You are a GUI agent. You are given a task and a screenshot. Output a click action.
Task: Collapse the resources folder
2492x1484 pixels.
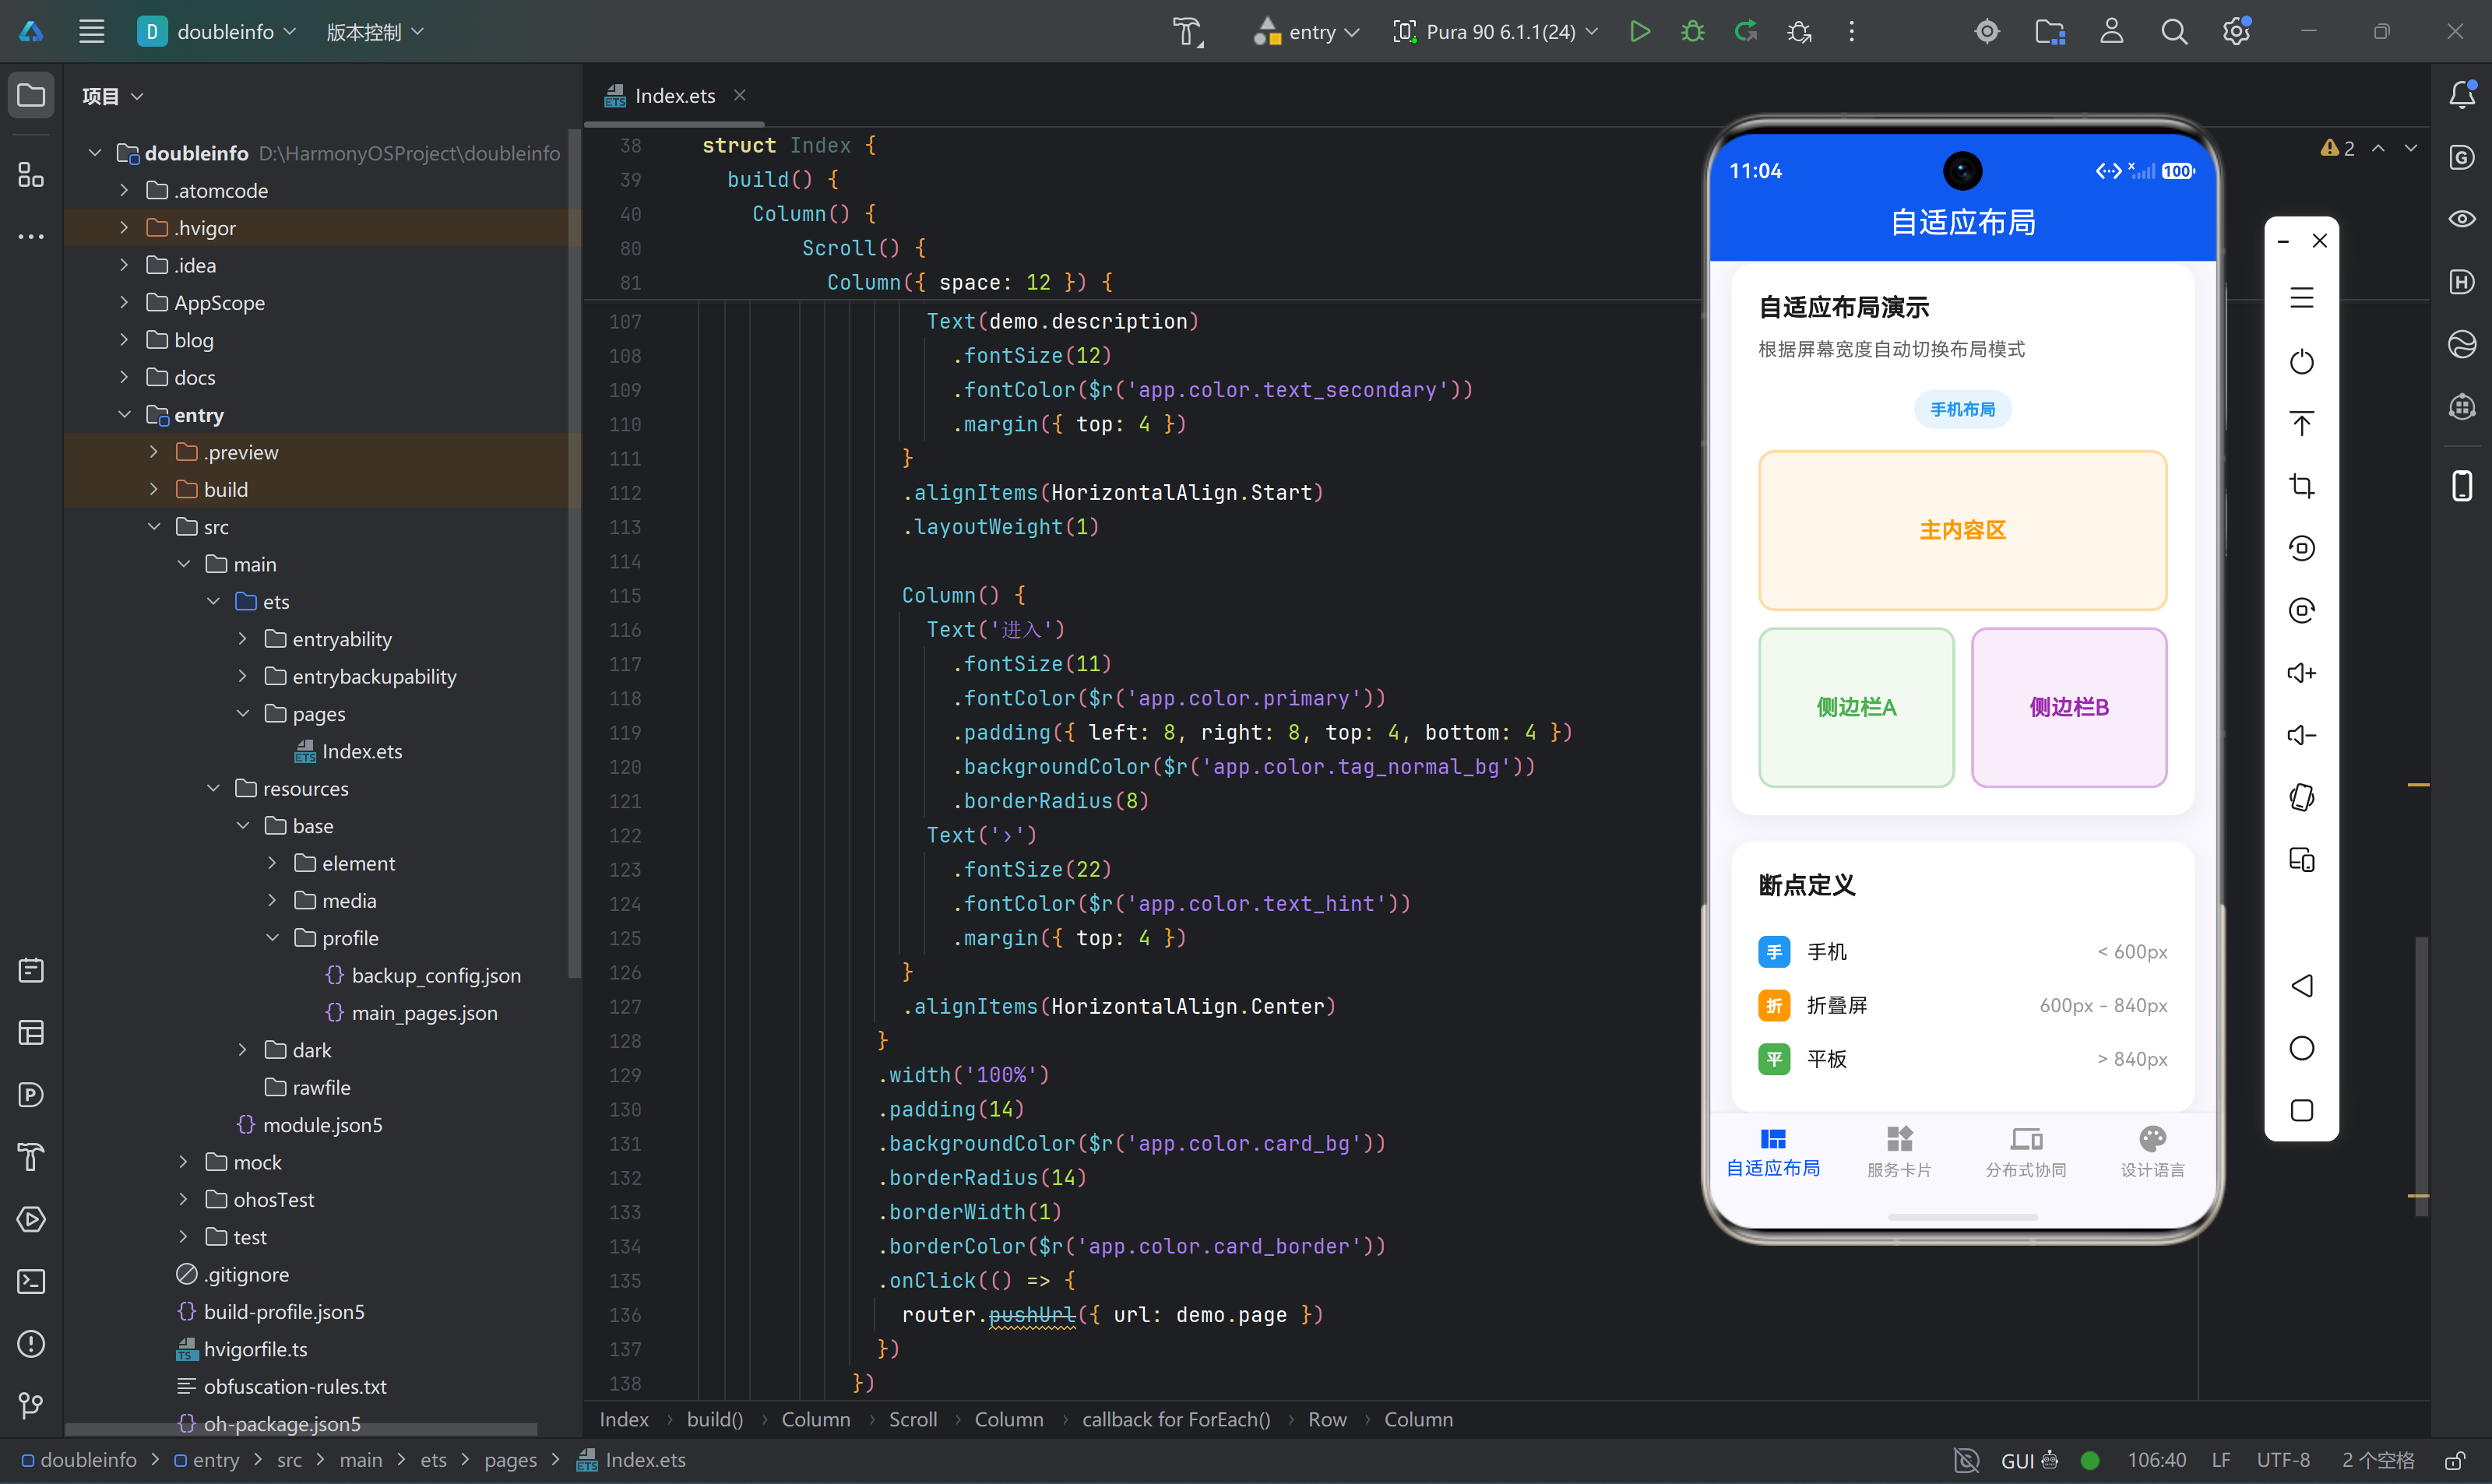(x=213, y=788)
